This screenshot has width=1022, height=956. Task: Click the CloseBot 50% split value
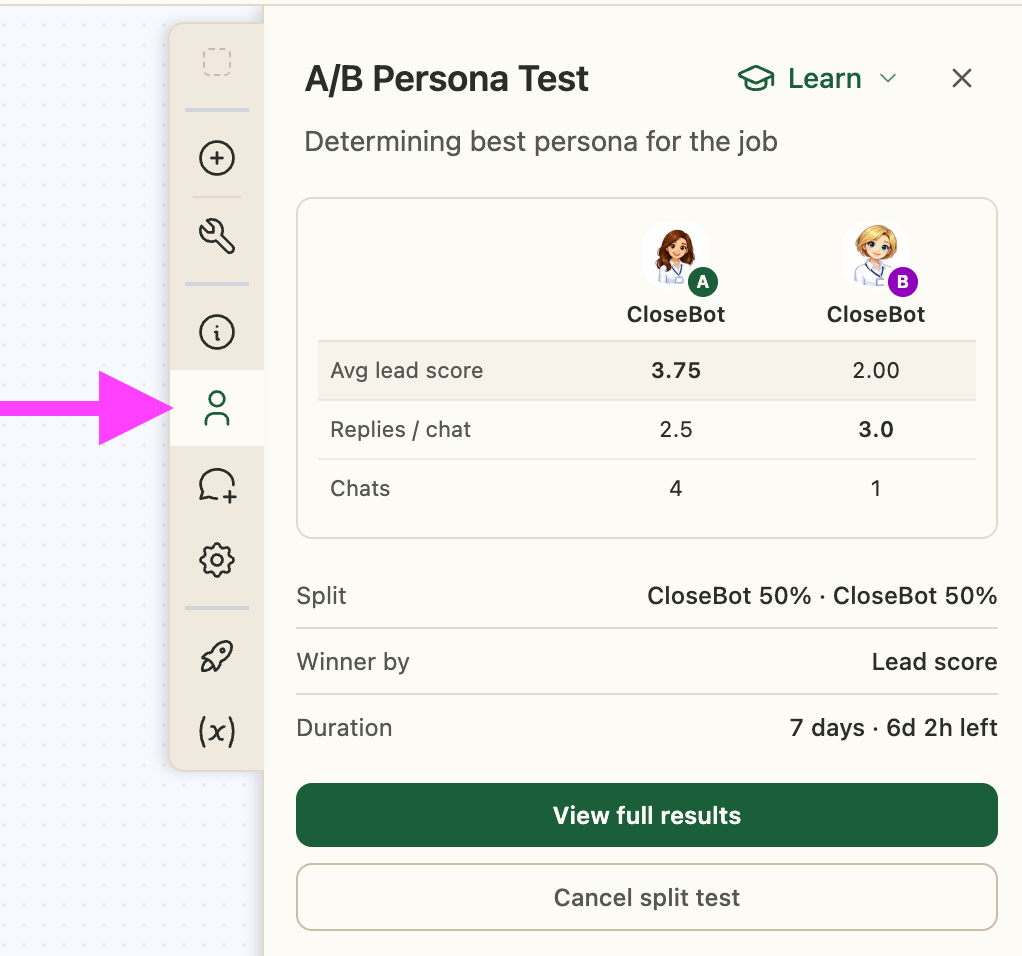pyautogui.click(x=822, y=596)
